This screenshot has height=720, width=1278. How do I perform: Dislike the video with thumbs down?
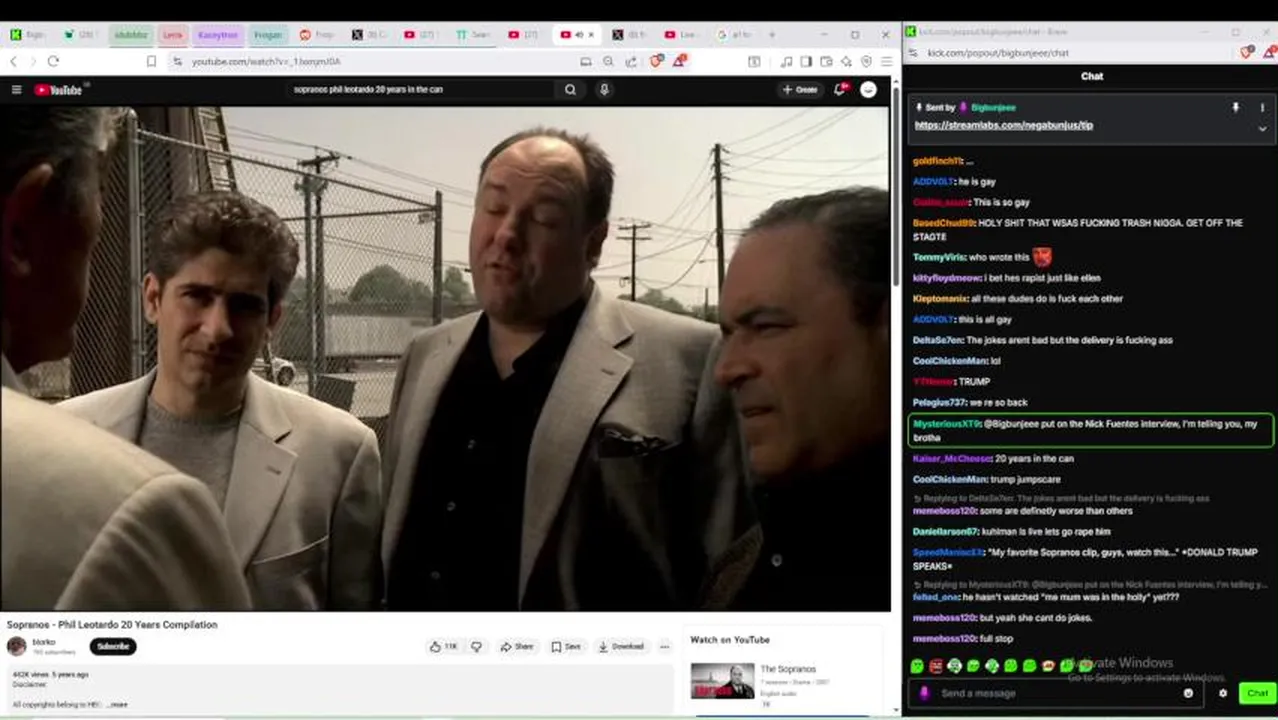tap(476, 646)
